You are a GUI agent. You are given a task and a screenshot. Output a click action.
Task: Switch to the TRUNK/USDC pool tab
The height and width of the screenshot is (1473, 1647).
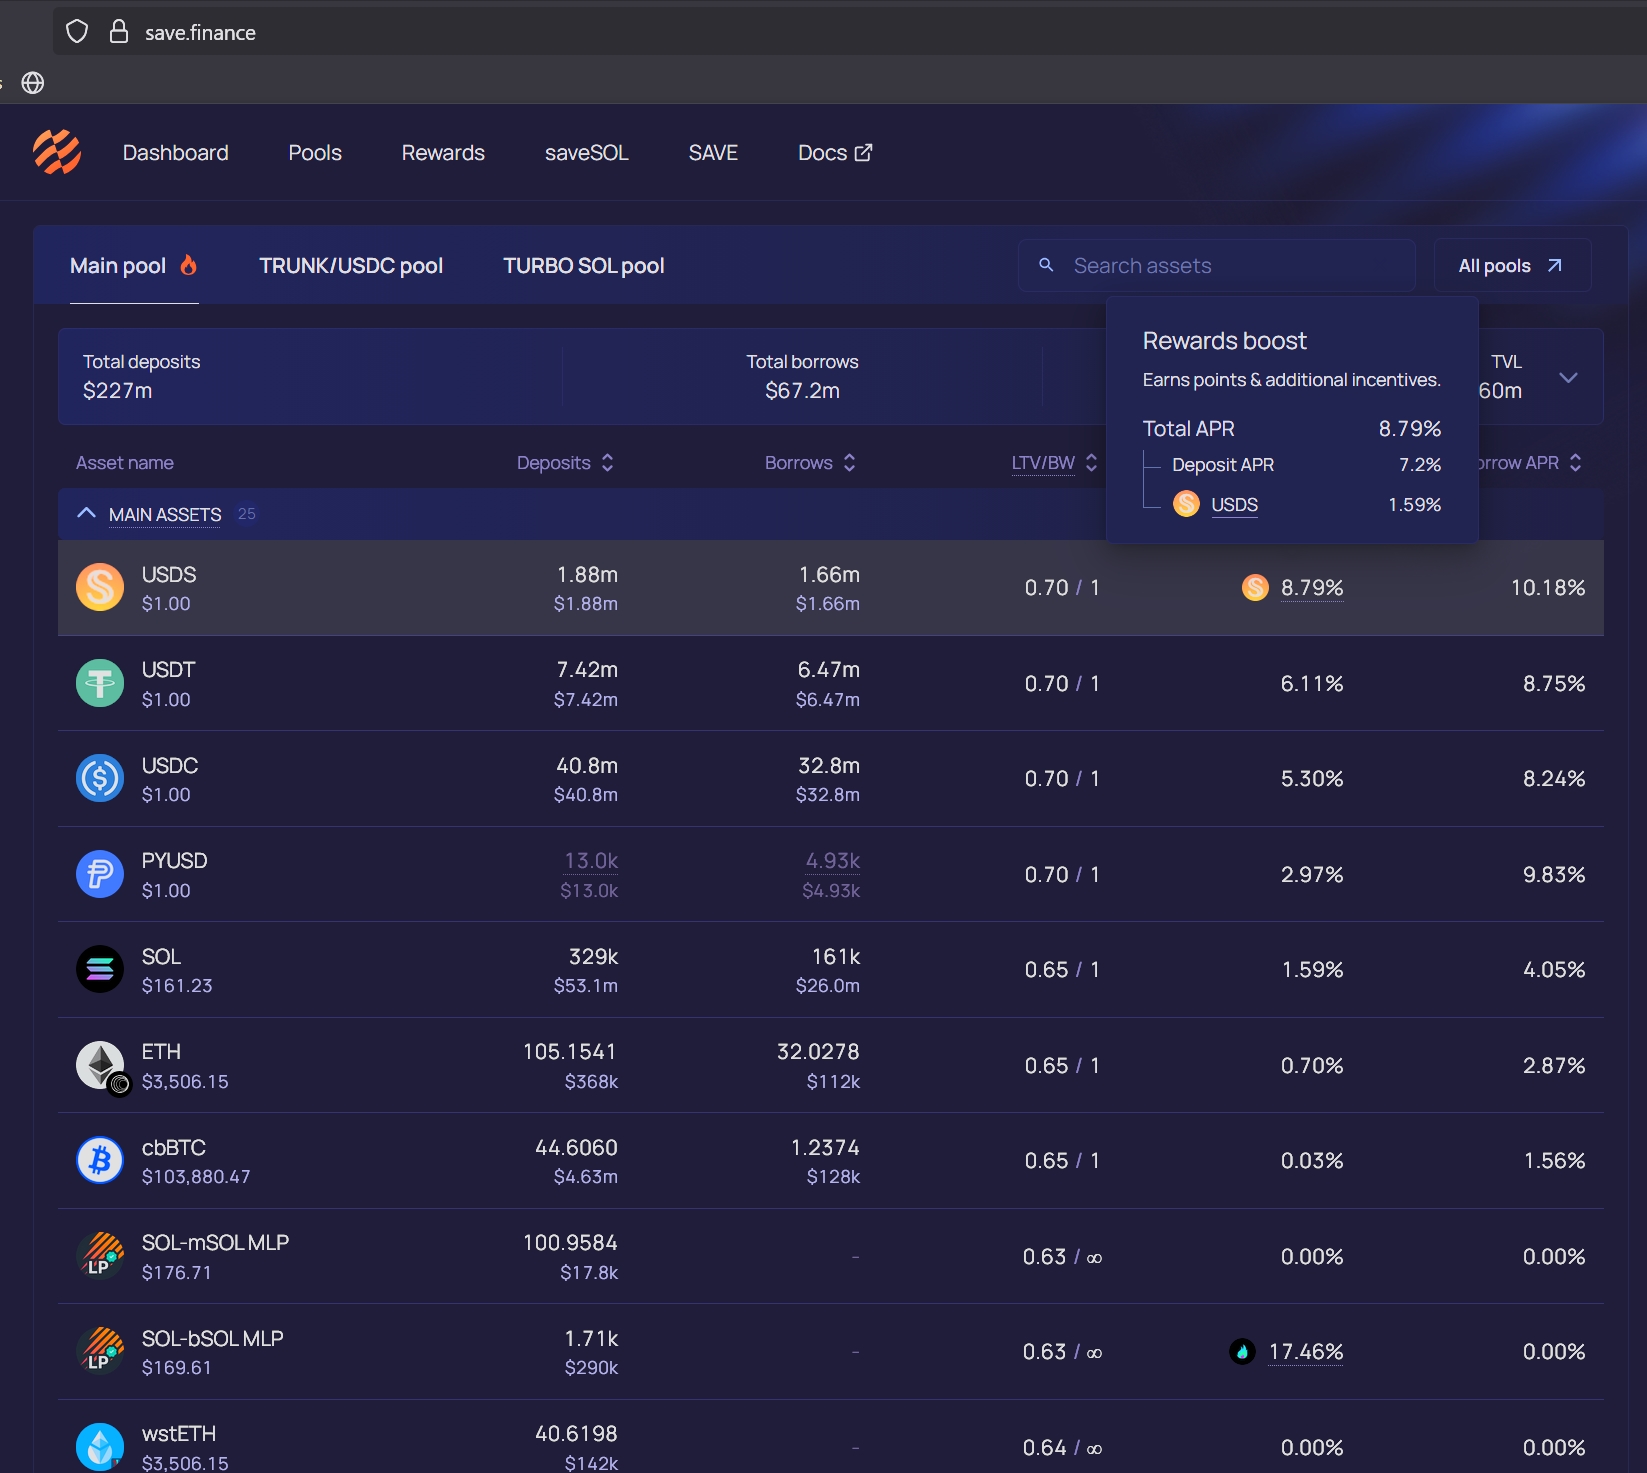351,266
